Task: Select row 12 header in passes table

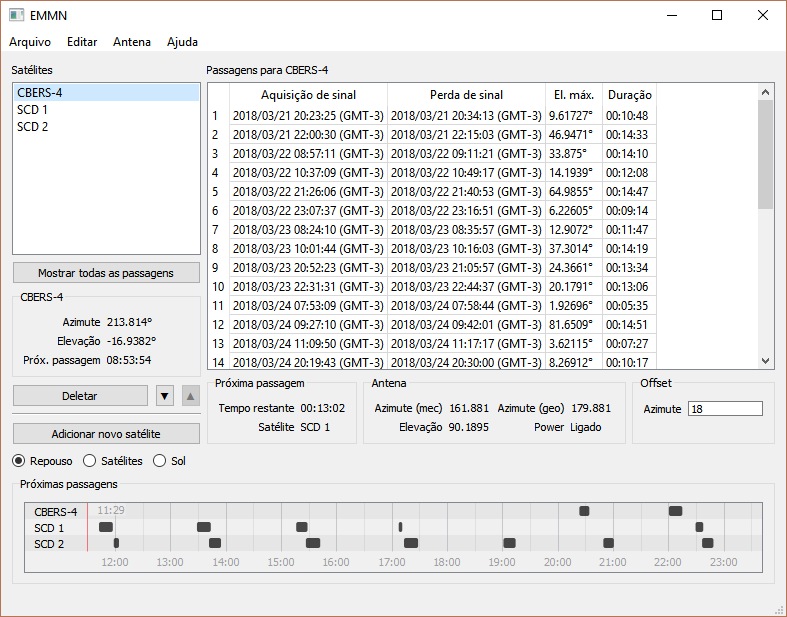Action: click(218, 325)
